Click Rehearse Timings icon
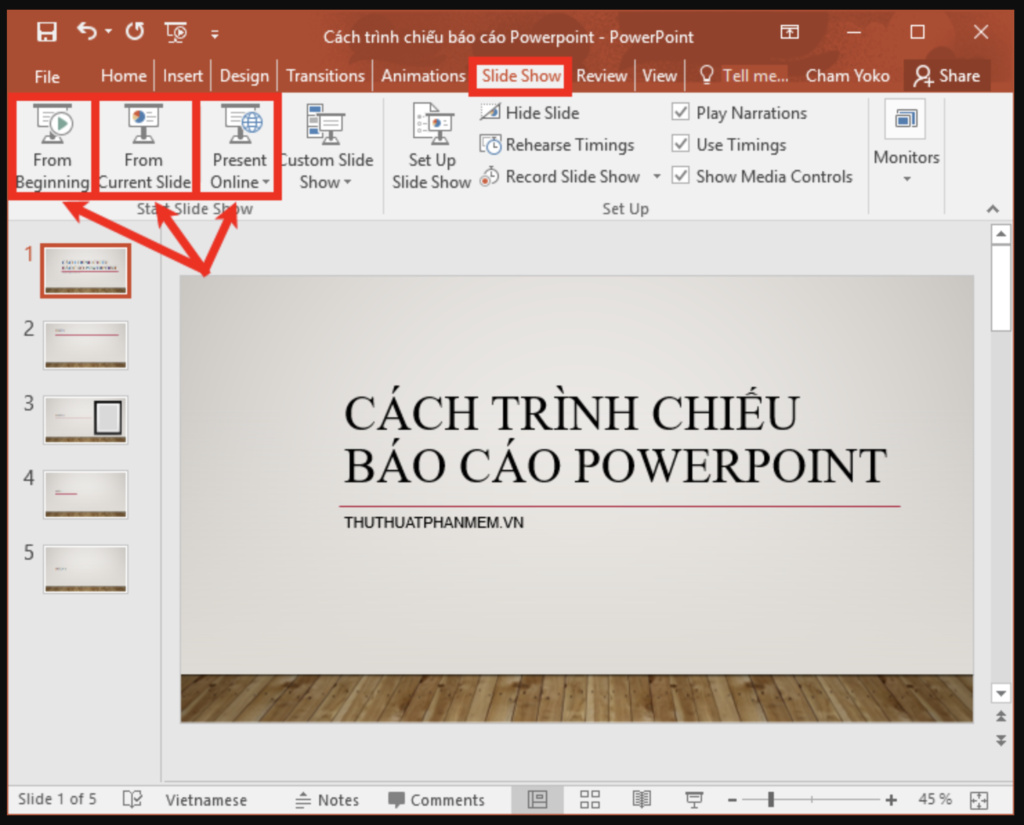The image size is (1024, 825). click(x=490, y=145)
